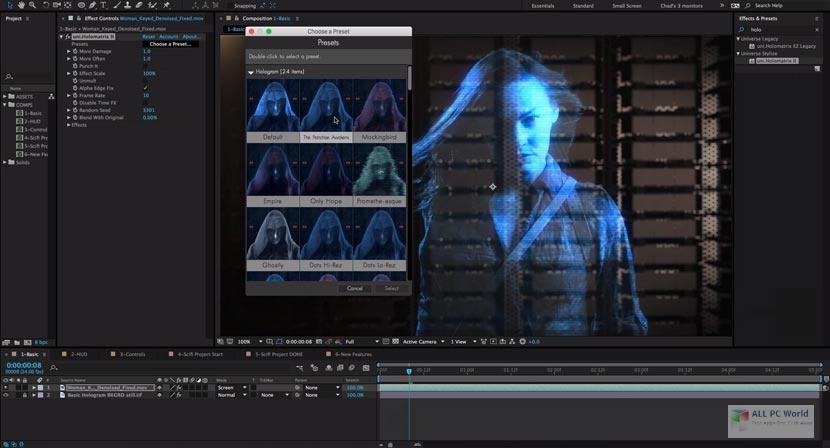The height and width of the screenshot is (448, 830).
Task: Expand the ASSETS folder
Action: (x=5, y=96)
